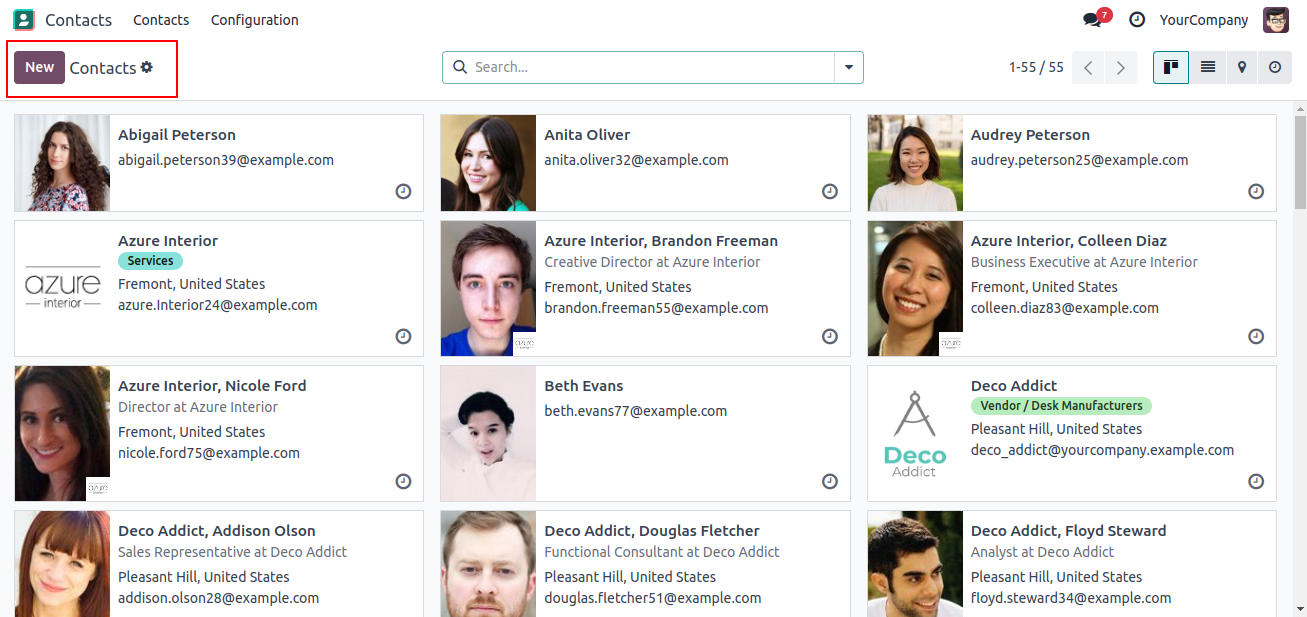Open Audrey Peterson's photo thumbnail
Screen dimensions: 1307x617
[915, 163]
